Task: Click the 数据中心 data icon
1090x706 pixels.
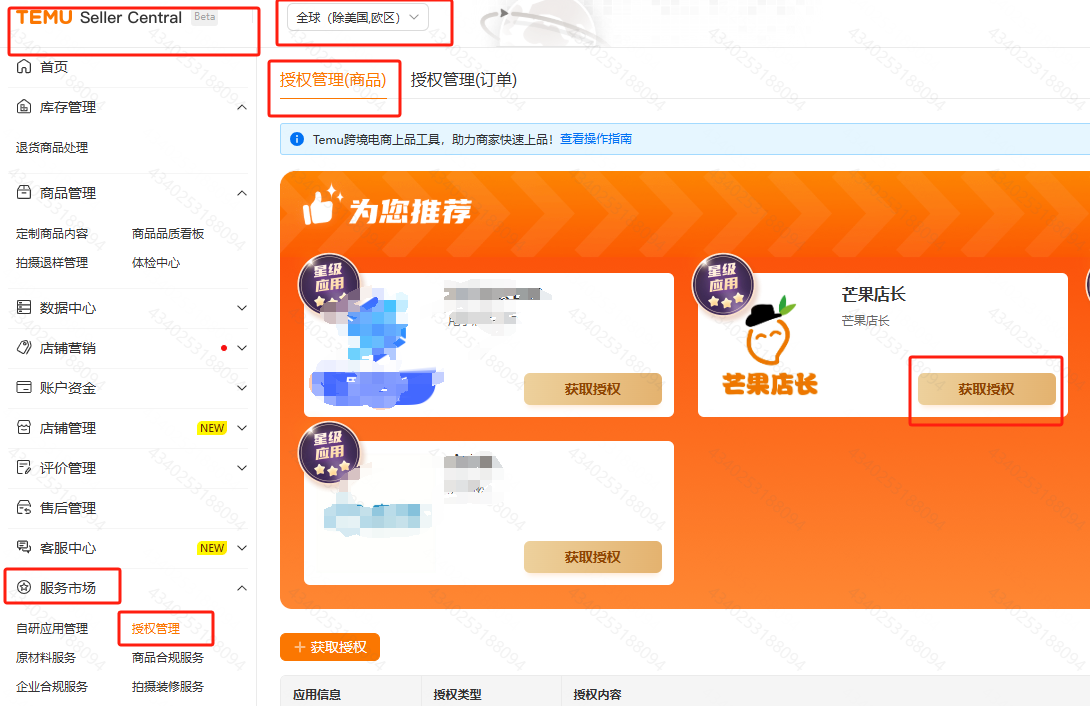Action: point(24,307)
